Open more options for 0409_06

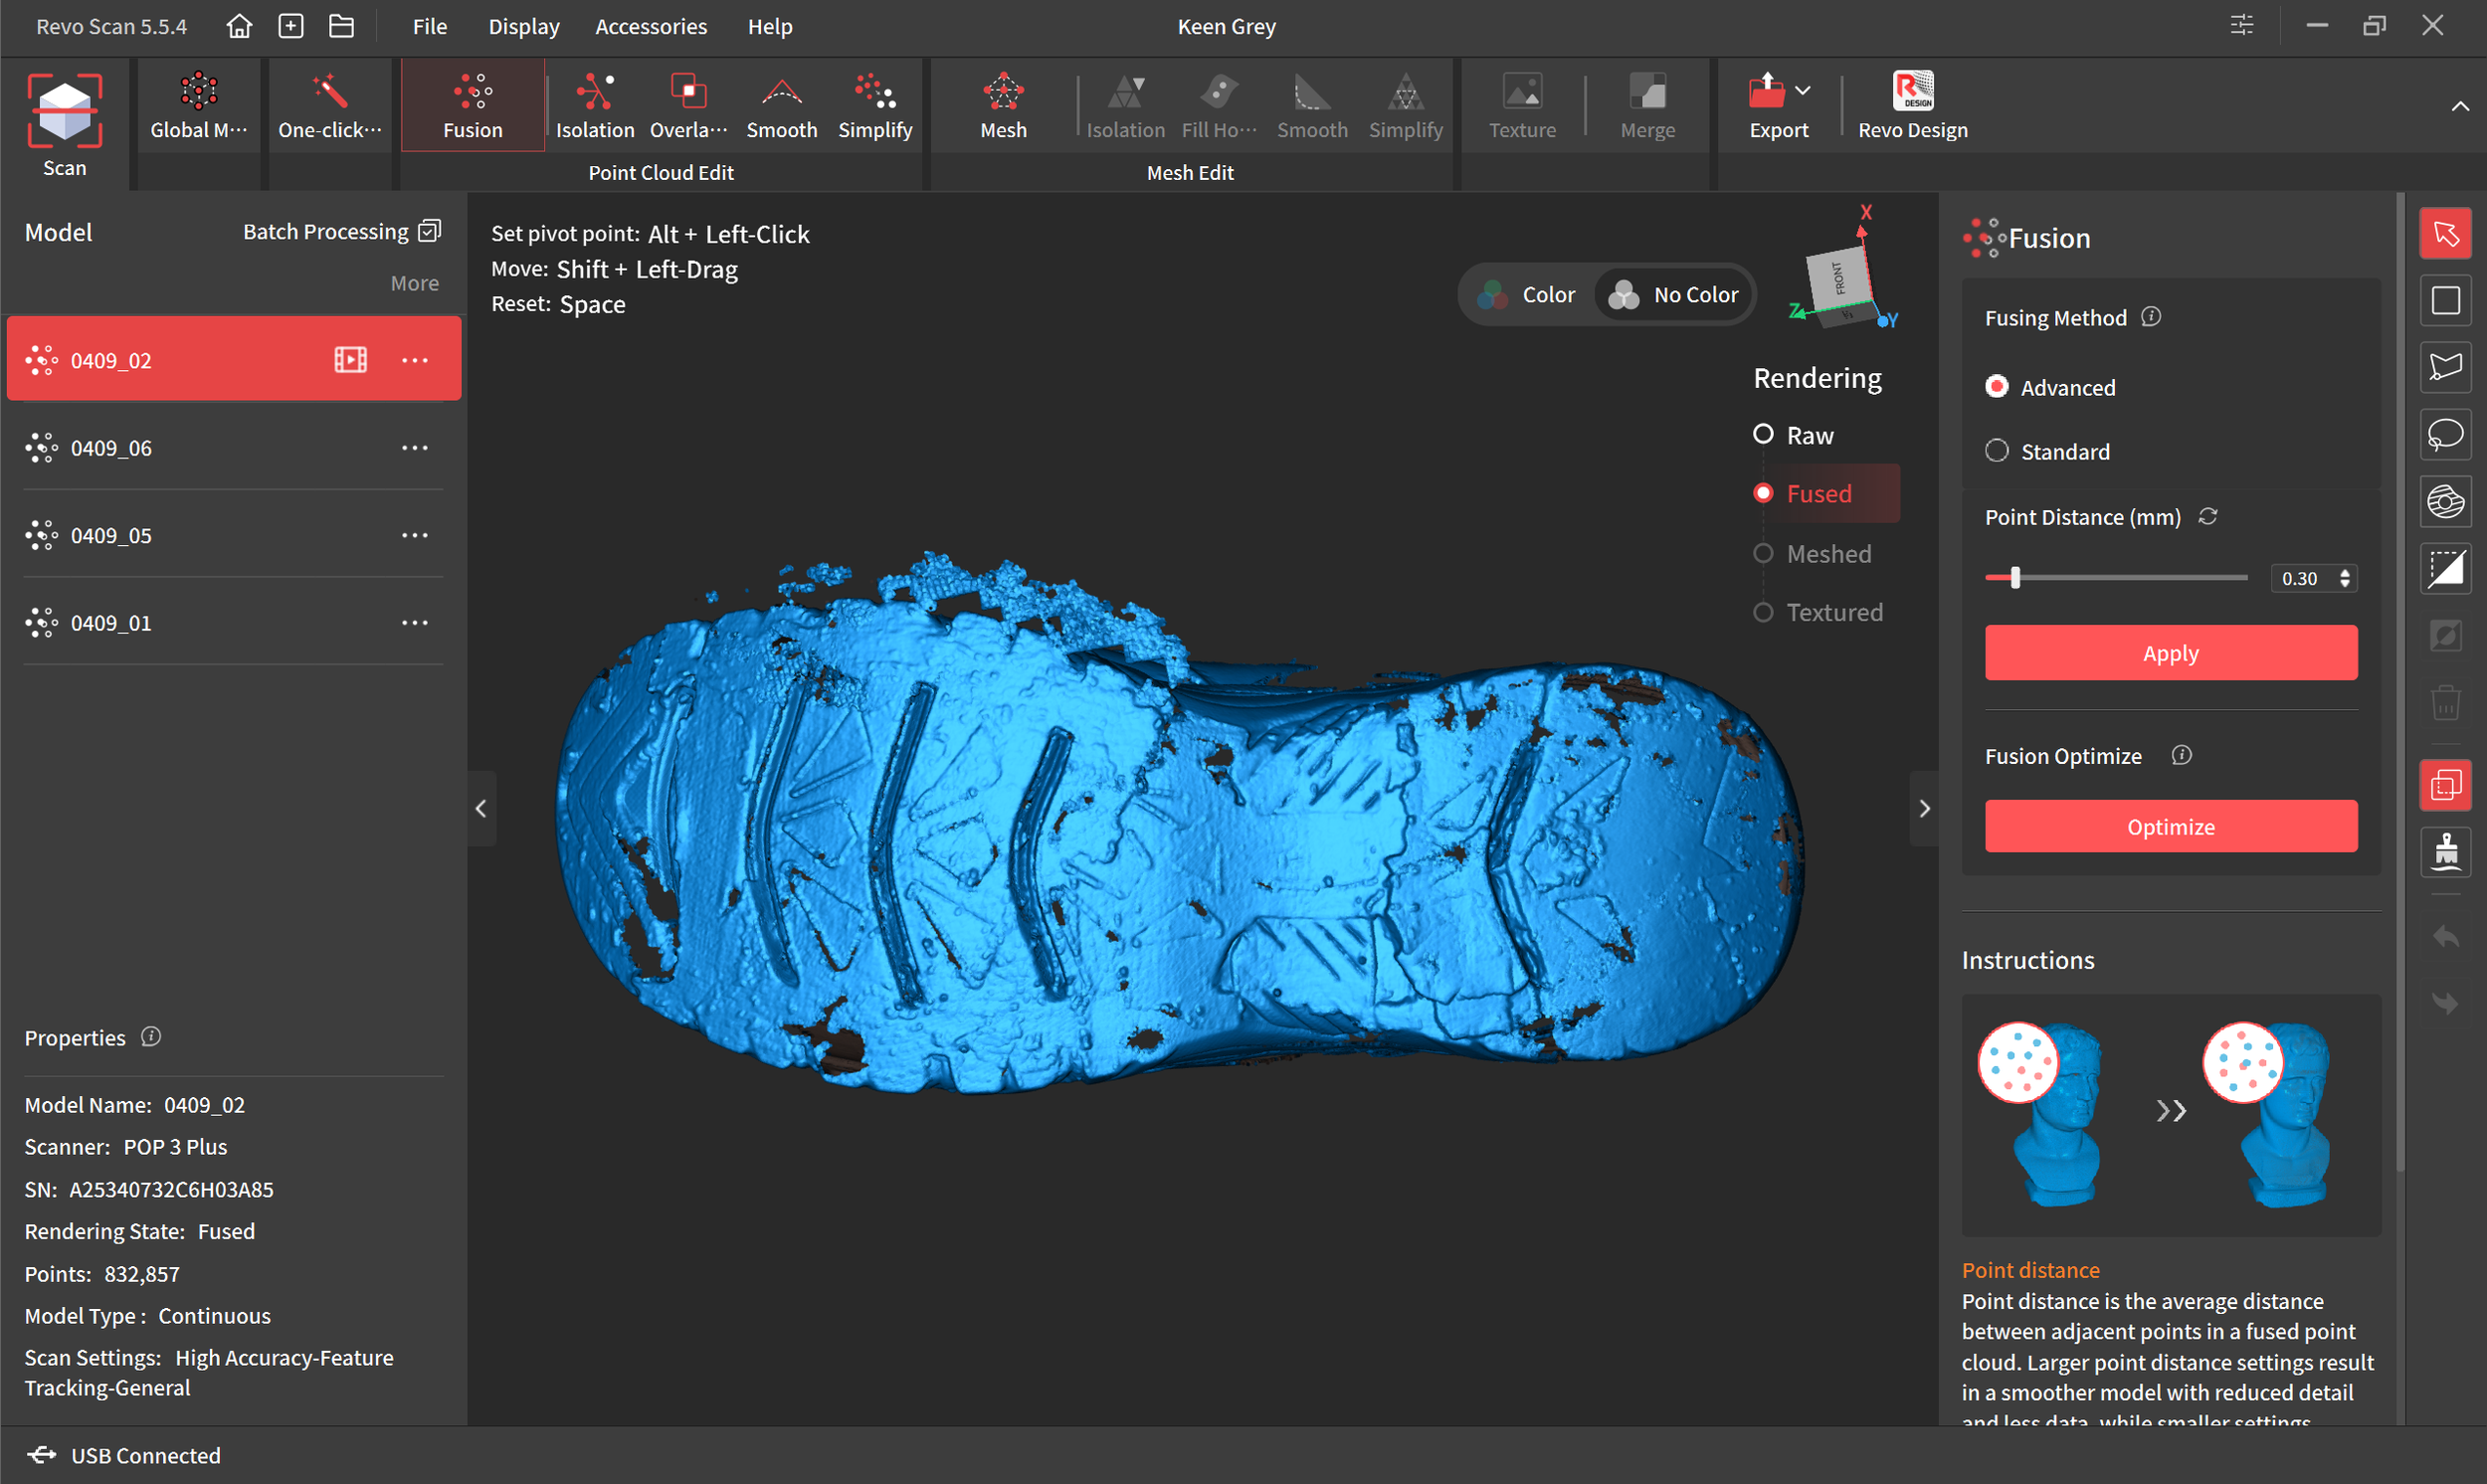414,448
